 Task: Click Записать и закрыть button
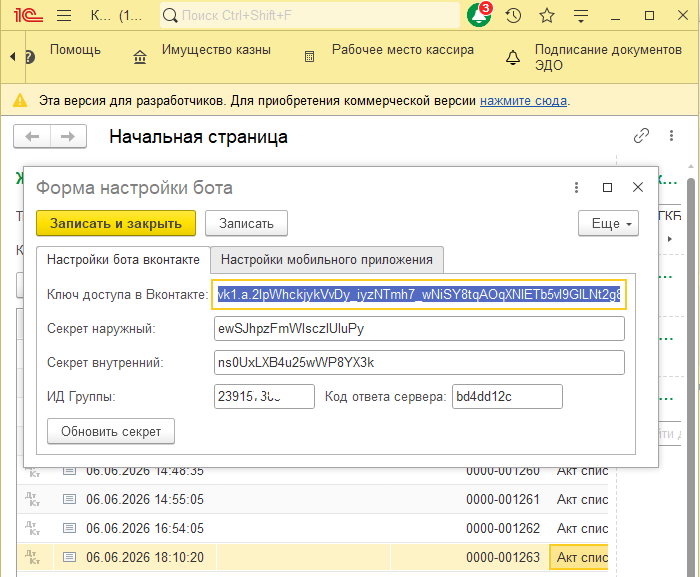click(x=116, y=223)
